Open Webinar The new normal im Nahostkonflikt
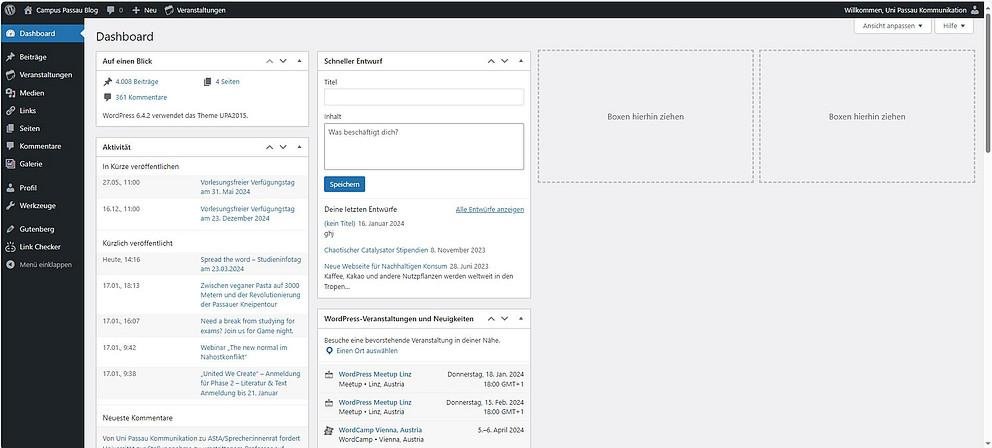This screenshot has height=448, width=992. [x=244, y=352]
